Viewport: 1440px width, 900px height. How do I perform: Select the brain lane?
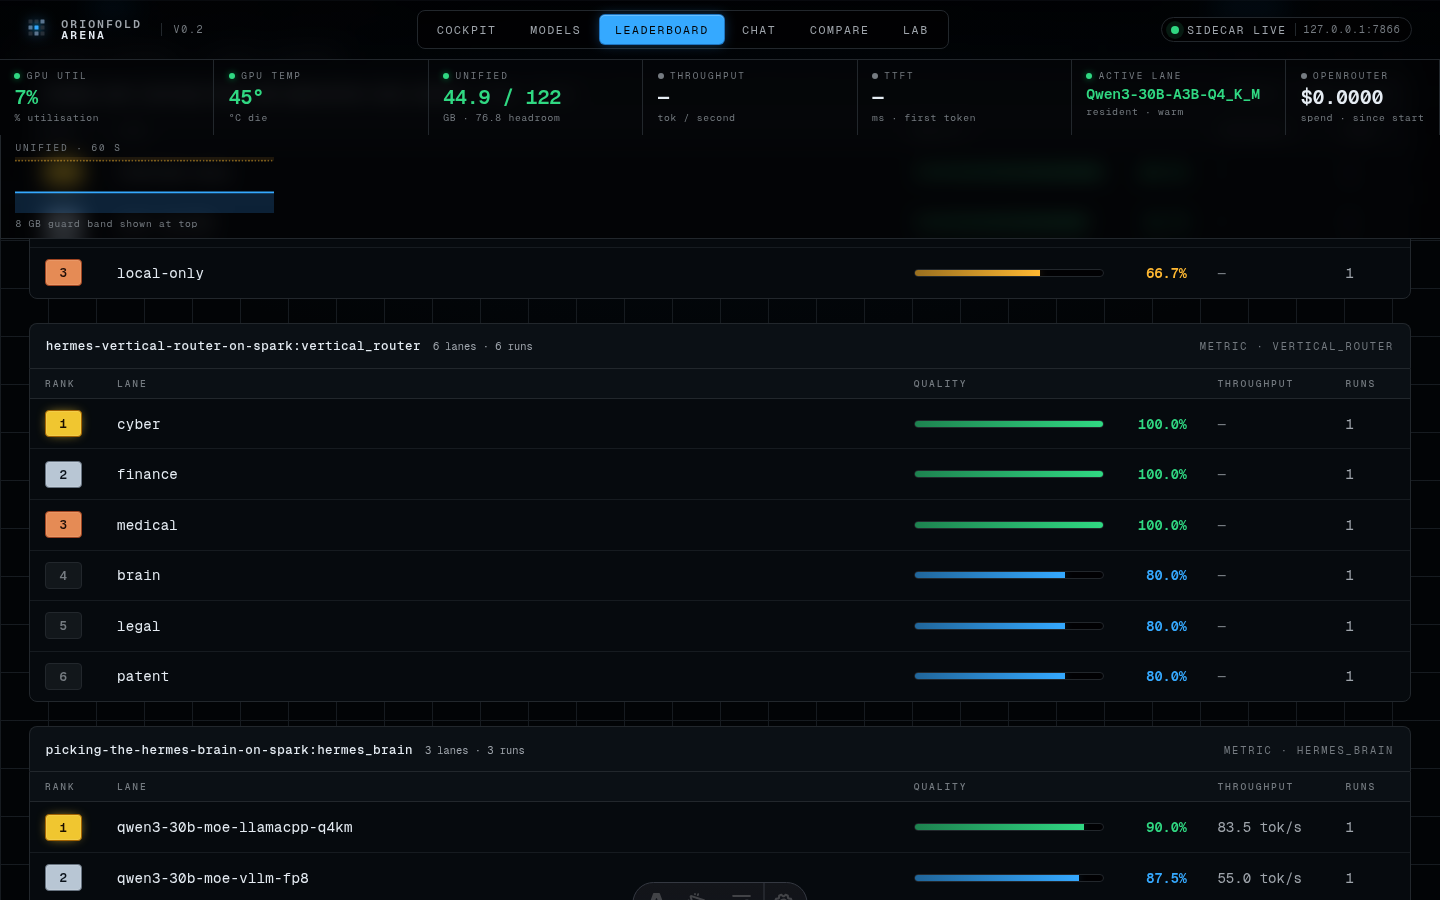(720, 575)
